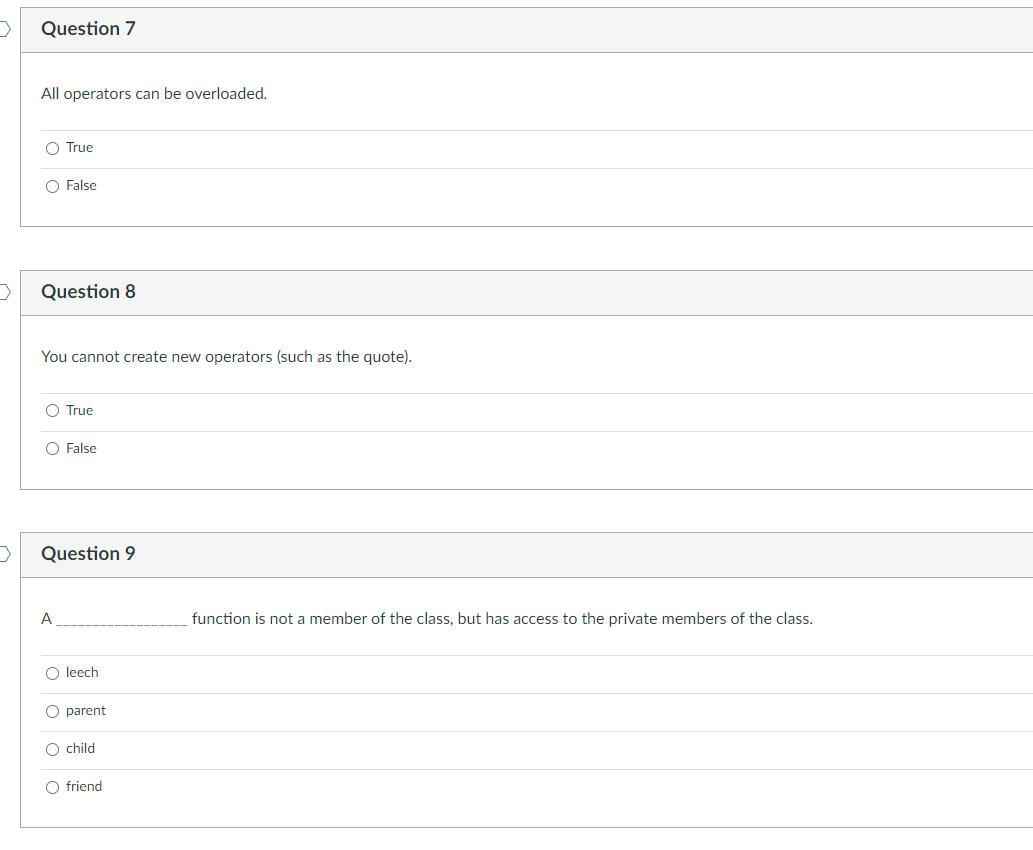Select True radio button for Question 7

point(52,148)
